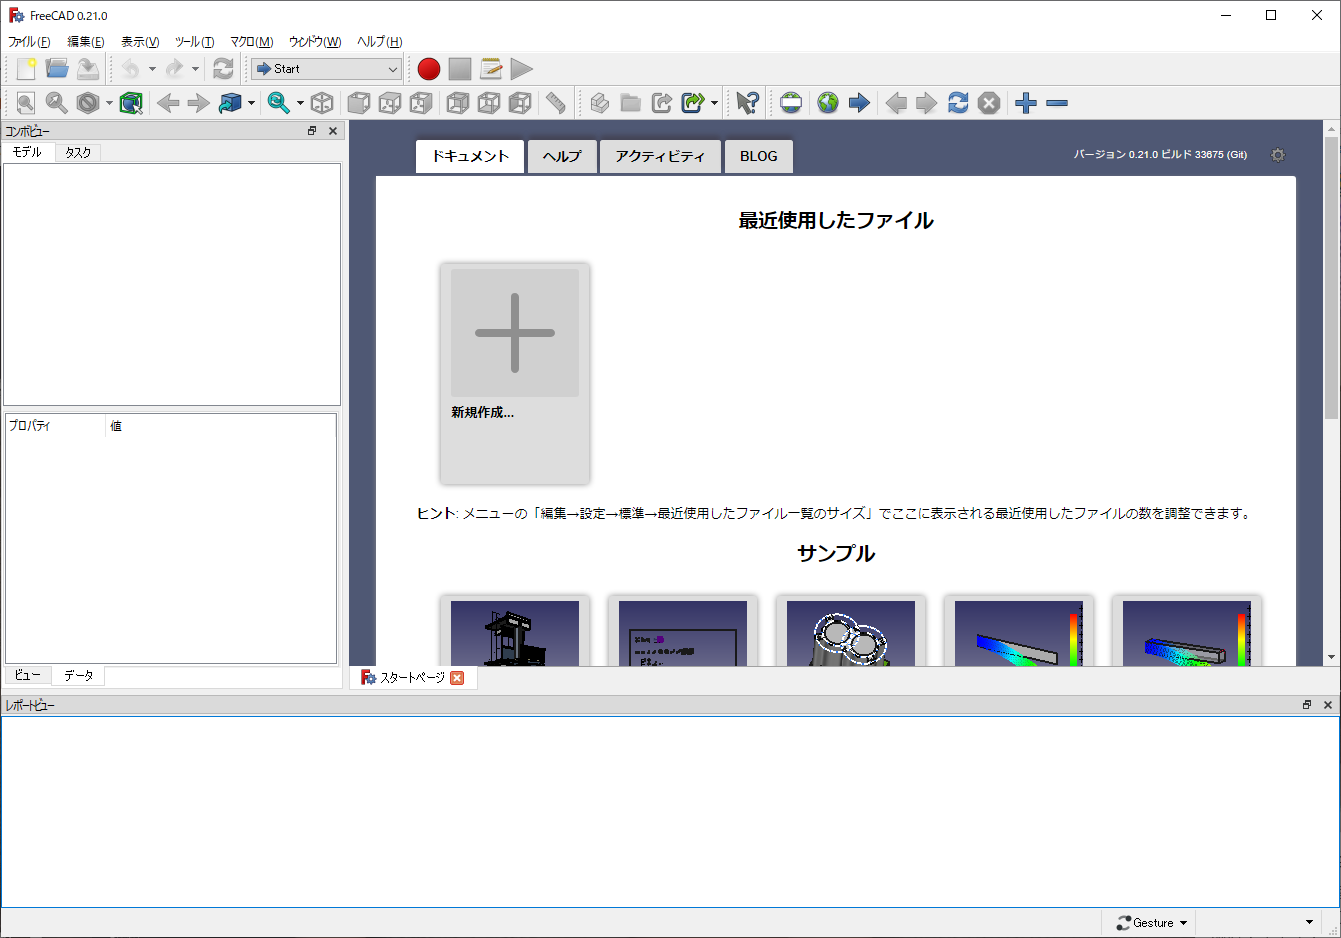Click the Right view cube icon
This screenshot has width=1341, height=938.
coord(421,103)
